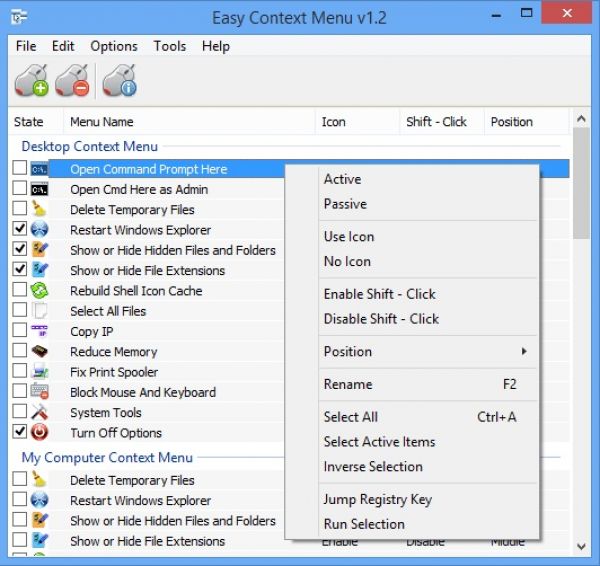The height and width of the screenshot is (566, 600).
Task: Click the System Tools wrench icon
Action: tap(39, 412)
